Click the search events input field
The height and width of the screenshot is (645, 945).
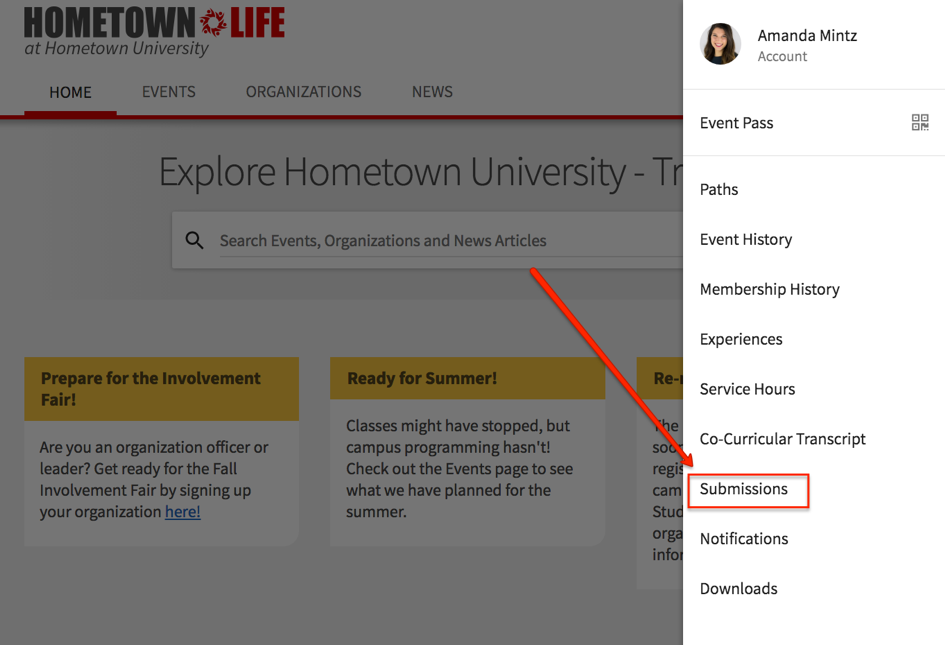tap(440, 241)
